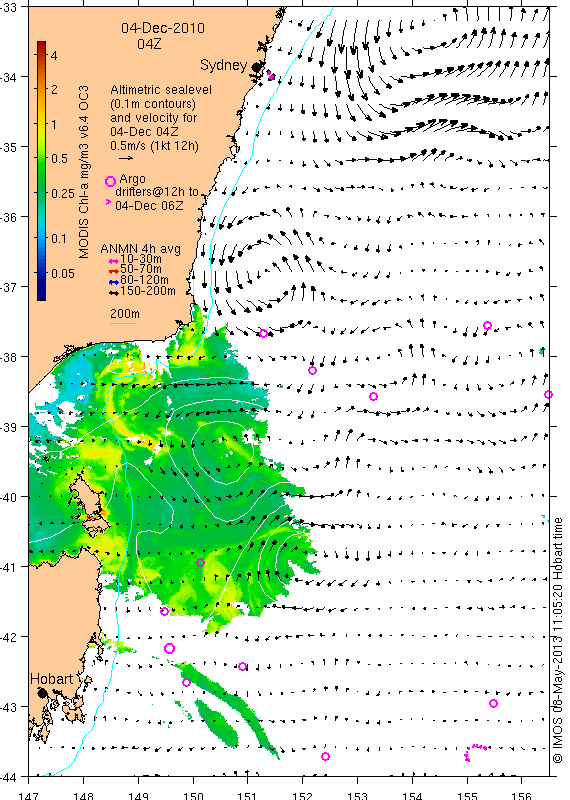Click the ANMN mooring marker beside Sydney

click(x=270, y=76)
